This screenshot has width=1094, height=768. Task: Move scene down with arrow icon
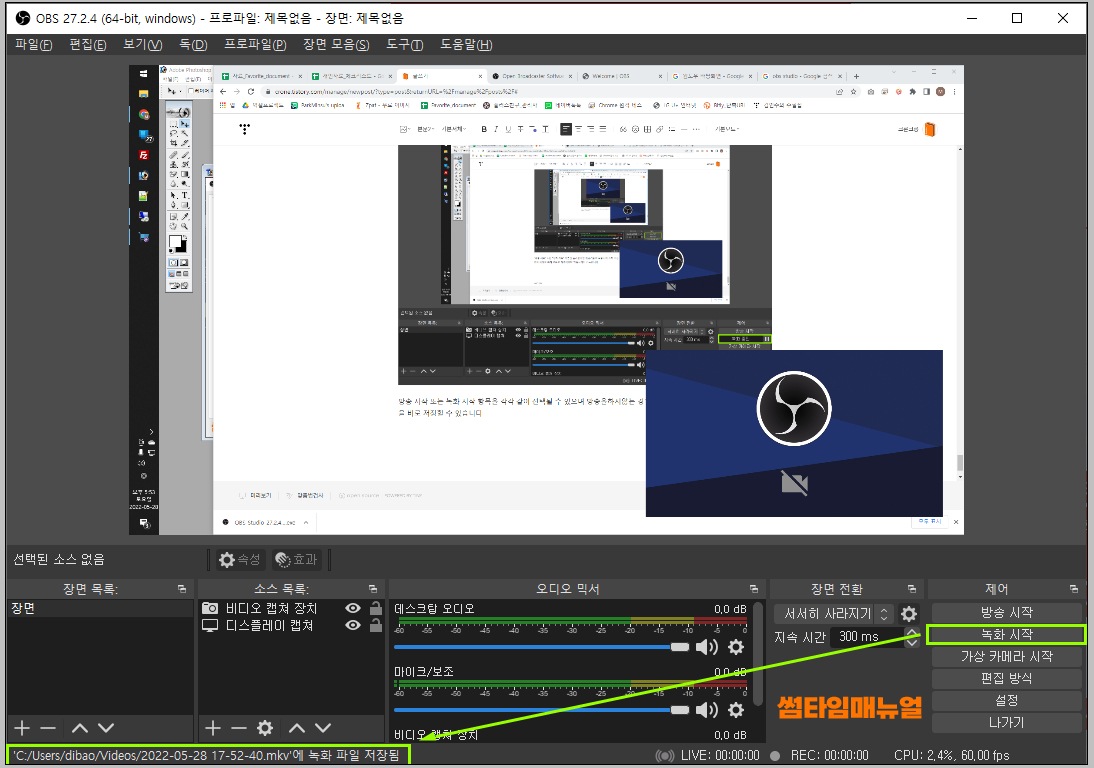pos(106,728)
